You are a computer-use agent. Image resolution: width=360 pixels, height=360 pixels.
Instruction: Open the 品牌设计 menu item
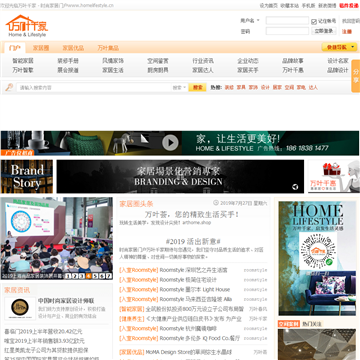(338, 70)
